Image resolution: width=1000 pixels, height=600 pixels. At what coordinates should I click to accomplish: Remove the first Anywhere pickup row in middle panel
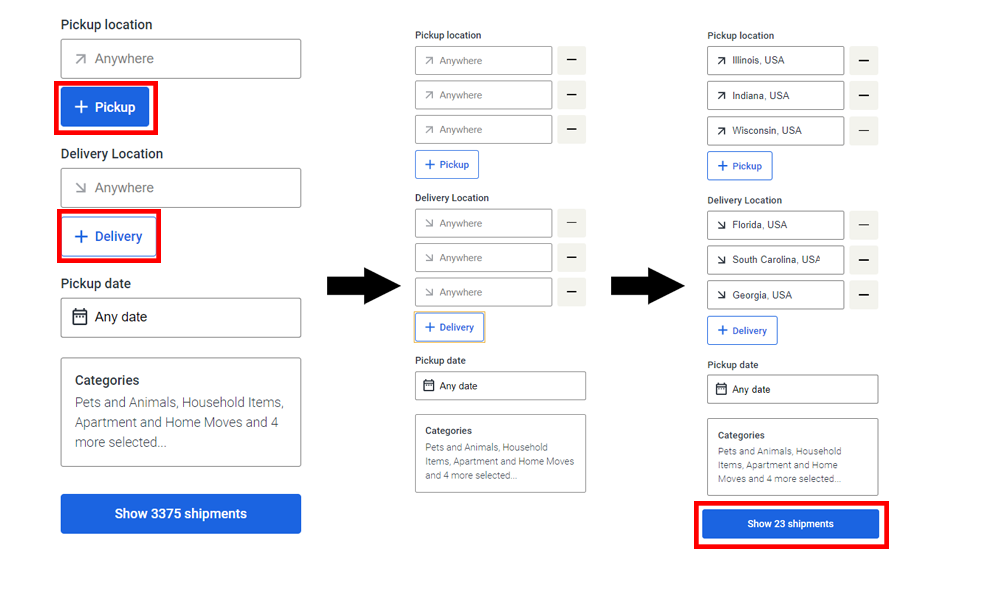(x=571, y=60)
